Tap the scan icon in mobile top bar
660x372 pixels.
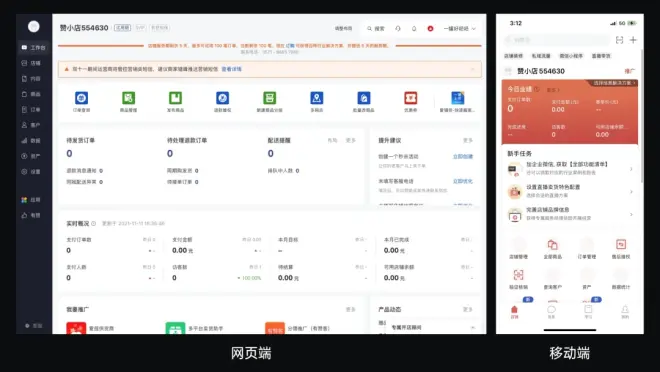619,40
